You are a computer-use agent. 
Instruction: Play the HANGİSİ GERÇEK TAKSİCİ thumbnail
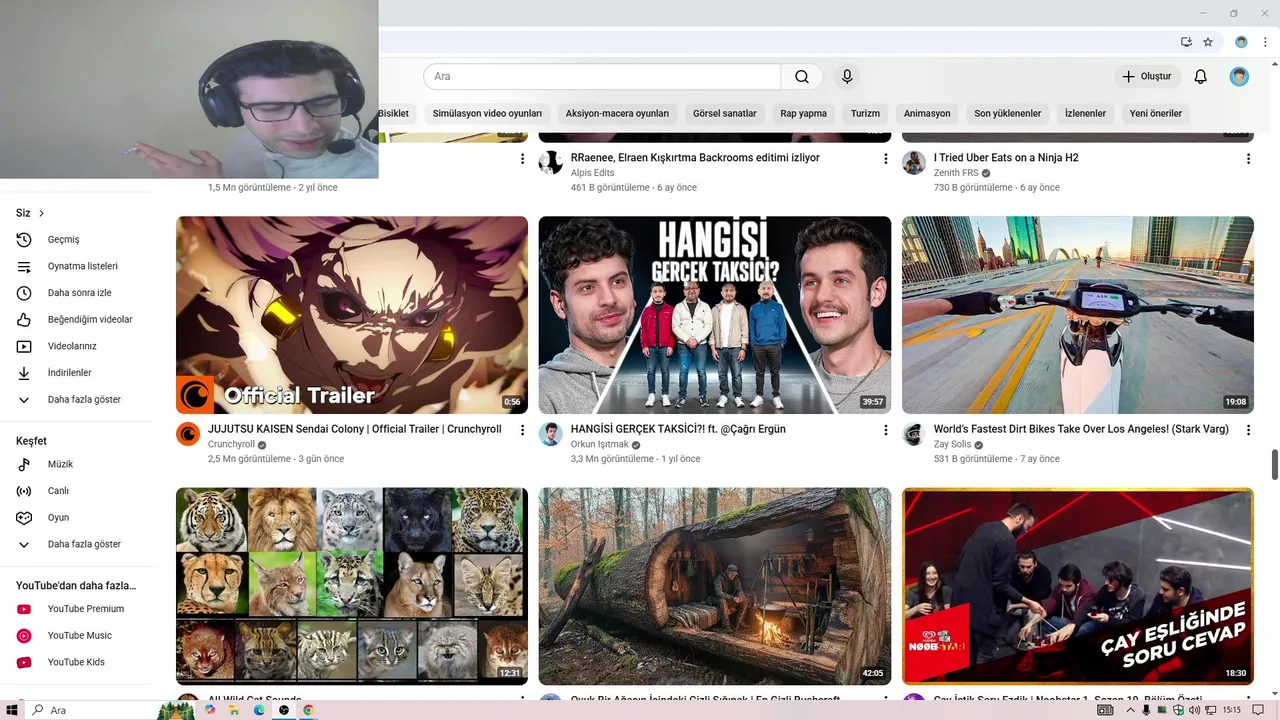point(715,315)
